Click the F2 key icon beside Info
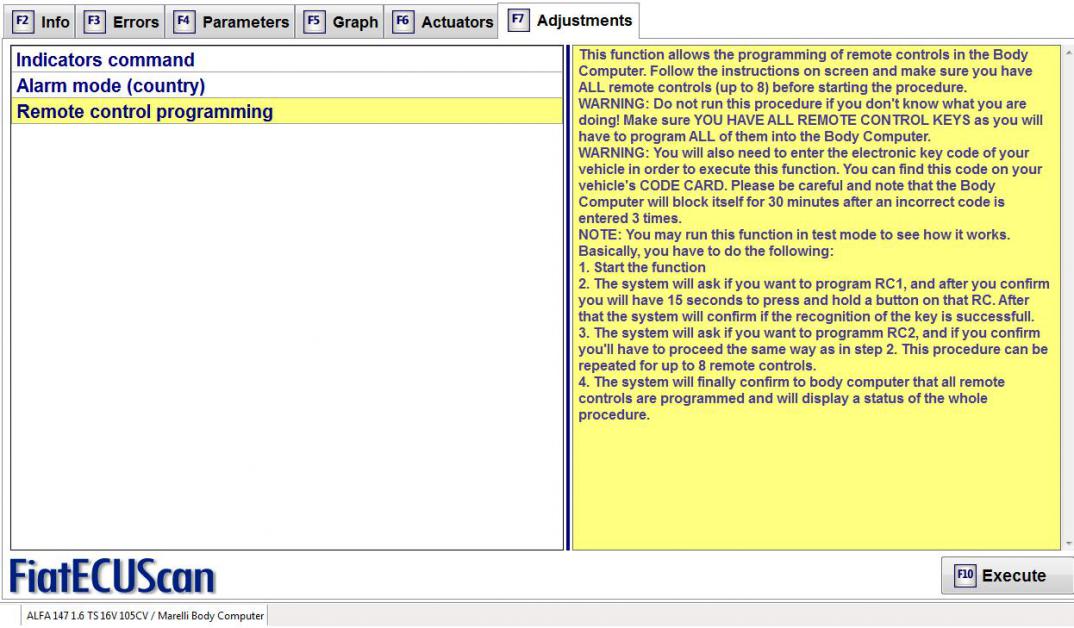 click(x=23, y=21)
